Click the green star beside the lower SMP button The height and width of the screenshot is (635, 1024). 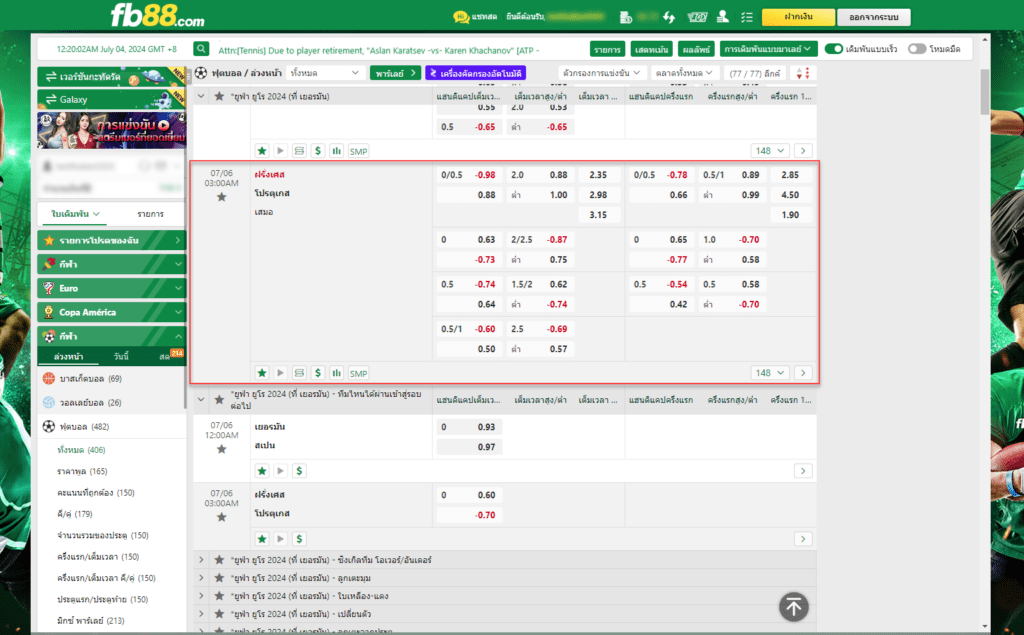262,373
